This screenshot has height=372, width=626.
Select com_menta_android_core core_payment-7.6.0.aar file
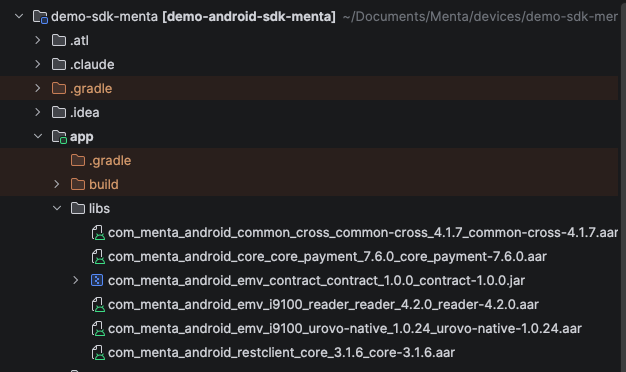[327, 257]
